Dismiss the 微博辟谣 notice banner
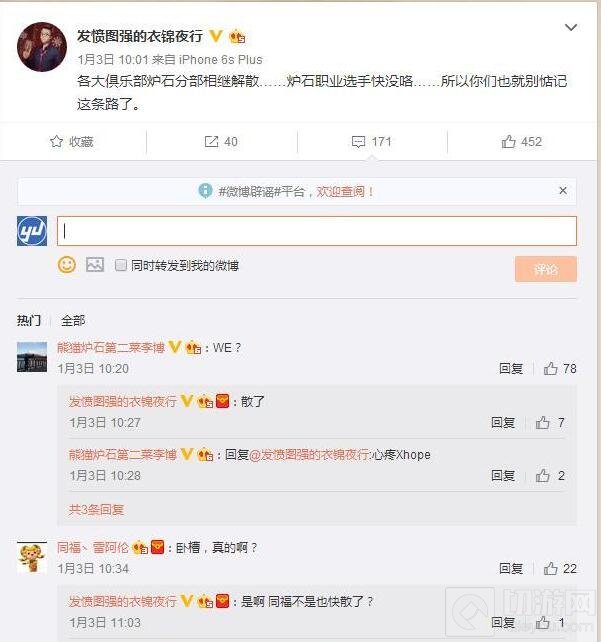Screen dimensions: 601x642 pos(563,190)
